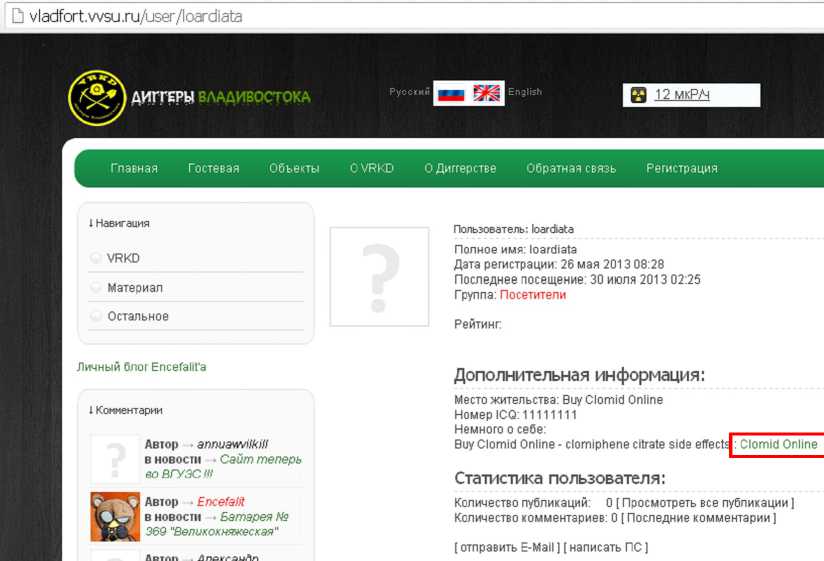Click the radiation hazard icon
Viewport: 824px width, 561px height.
click(638, 95)
